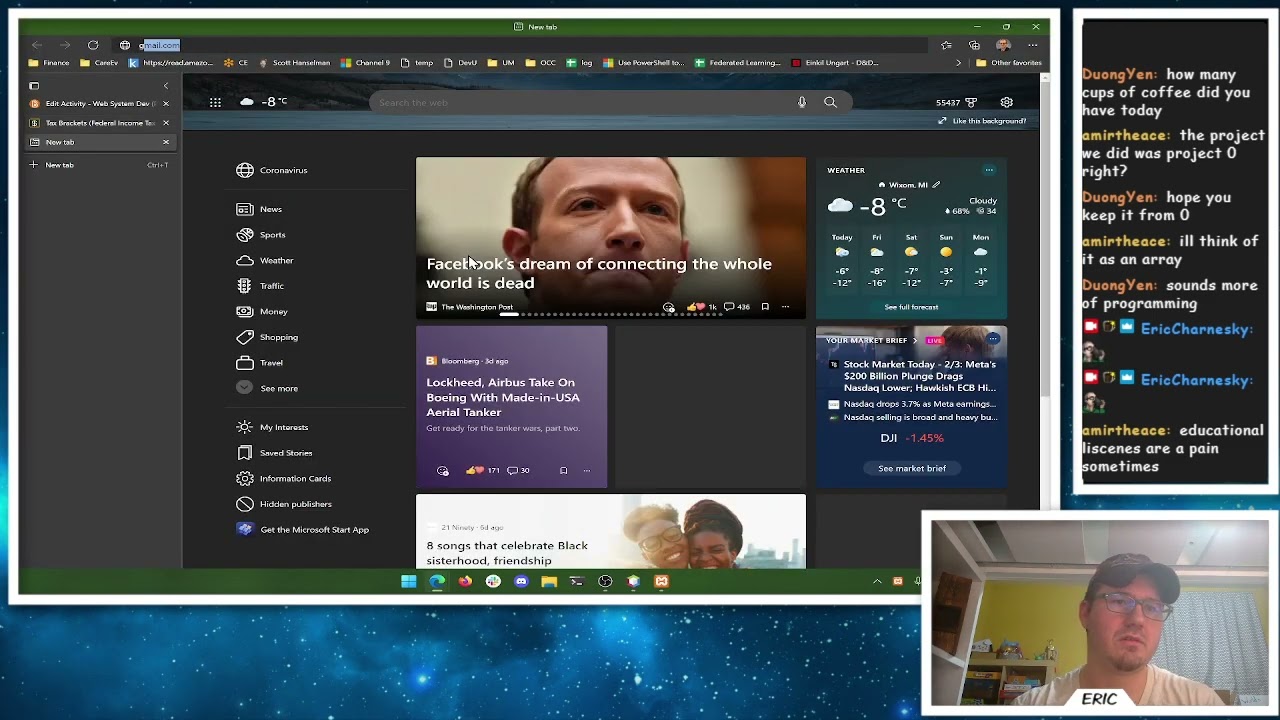Image resolution: width=1280 pixels, height=720 pixels.
Task: Open the Edge favorites star icon
Action: coord(946,45)
